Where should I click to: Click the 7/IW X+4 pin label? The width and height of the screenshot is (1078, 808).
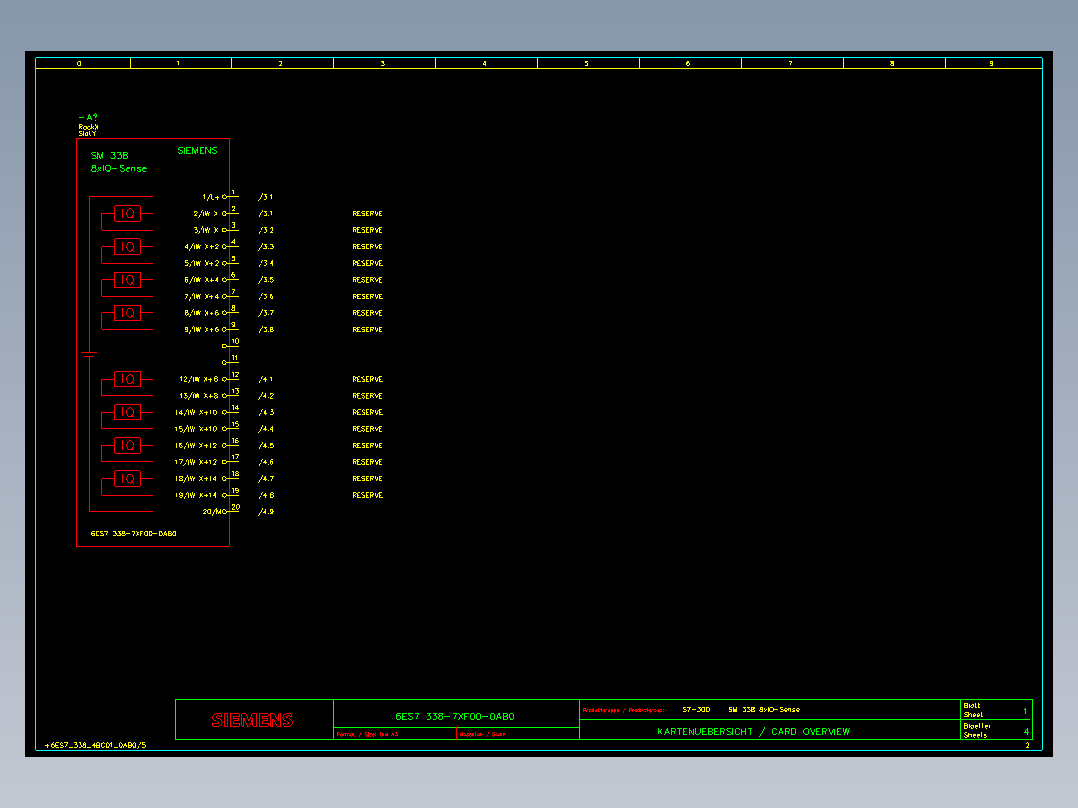(201, 296)
